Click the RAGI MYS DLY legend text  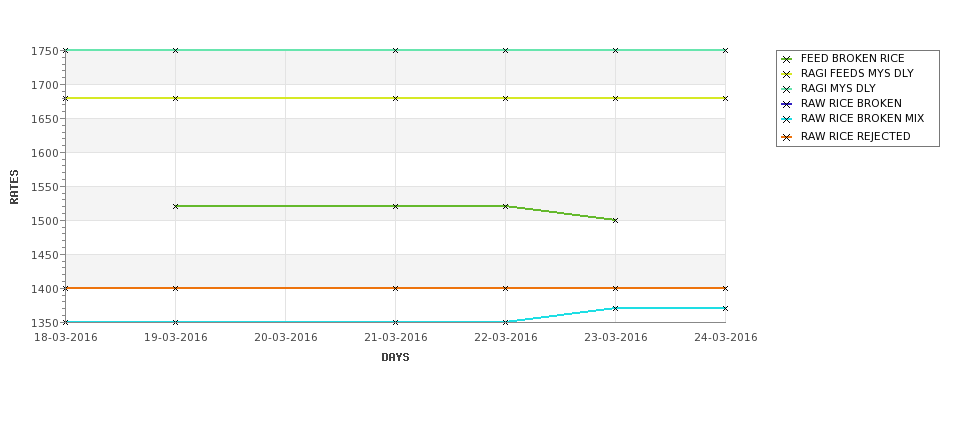(x=838, y=88)
